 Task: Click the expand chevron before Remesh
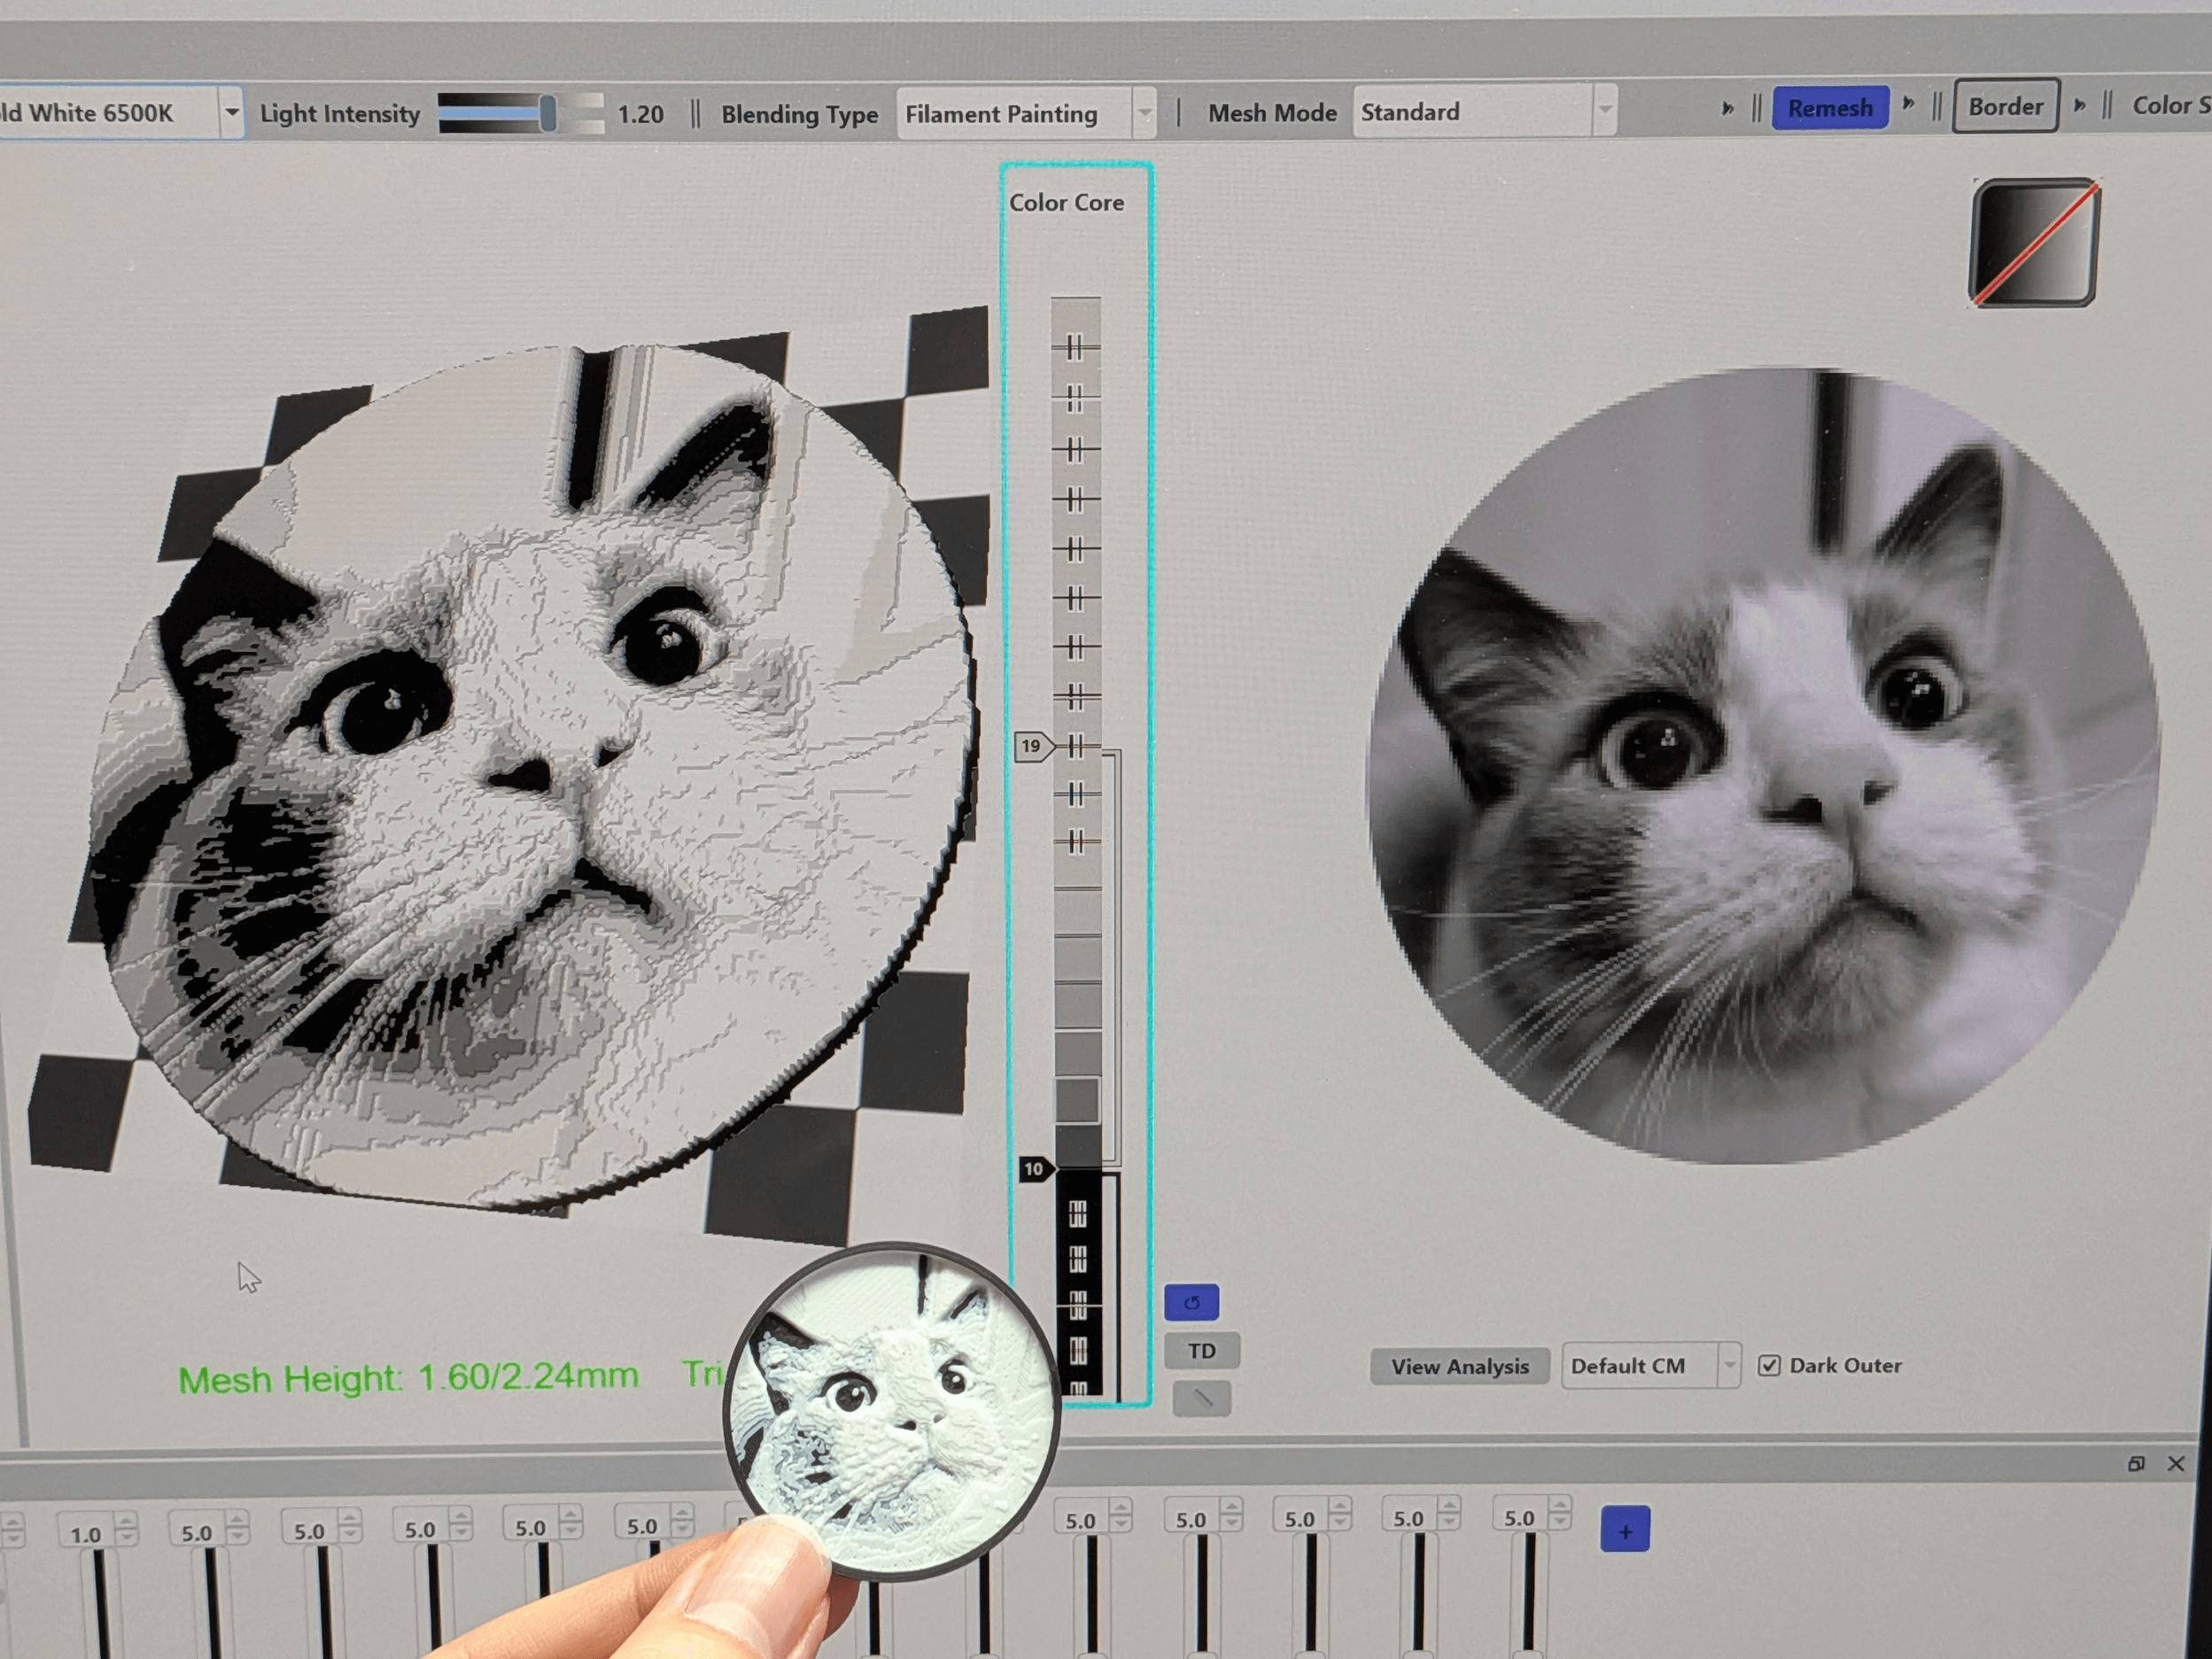tap(1727, 108)
